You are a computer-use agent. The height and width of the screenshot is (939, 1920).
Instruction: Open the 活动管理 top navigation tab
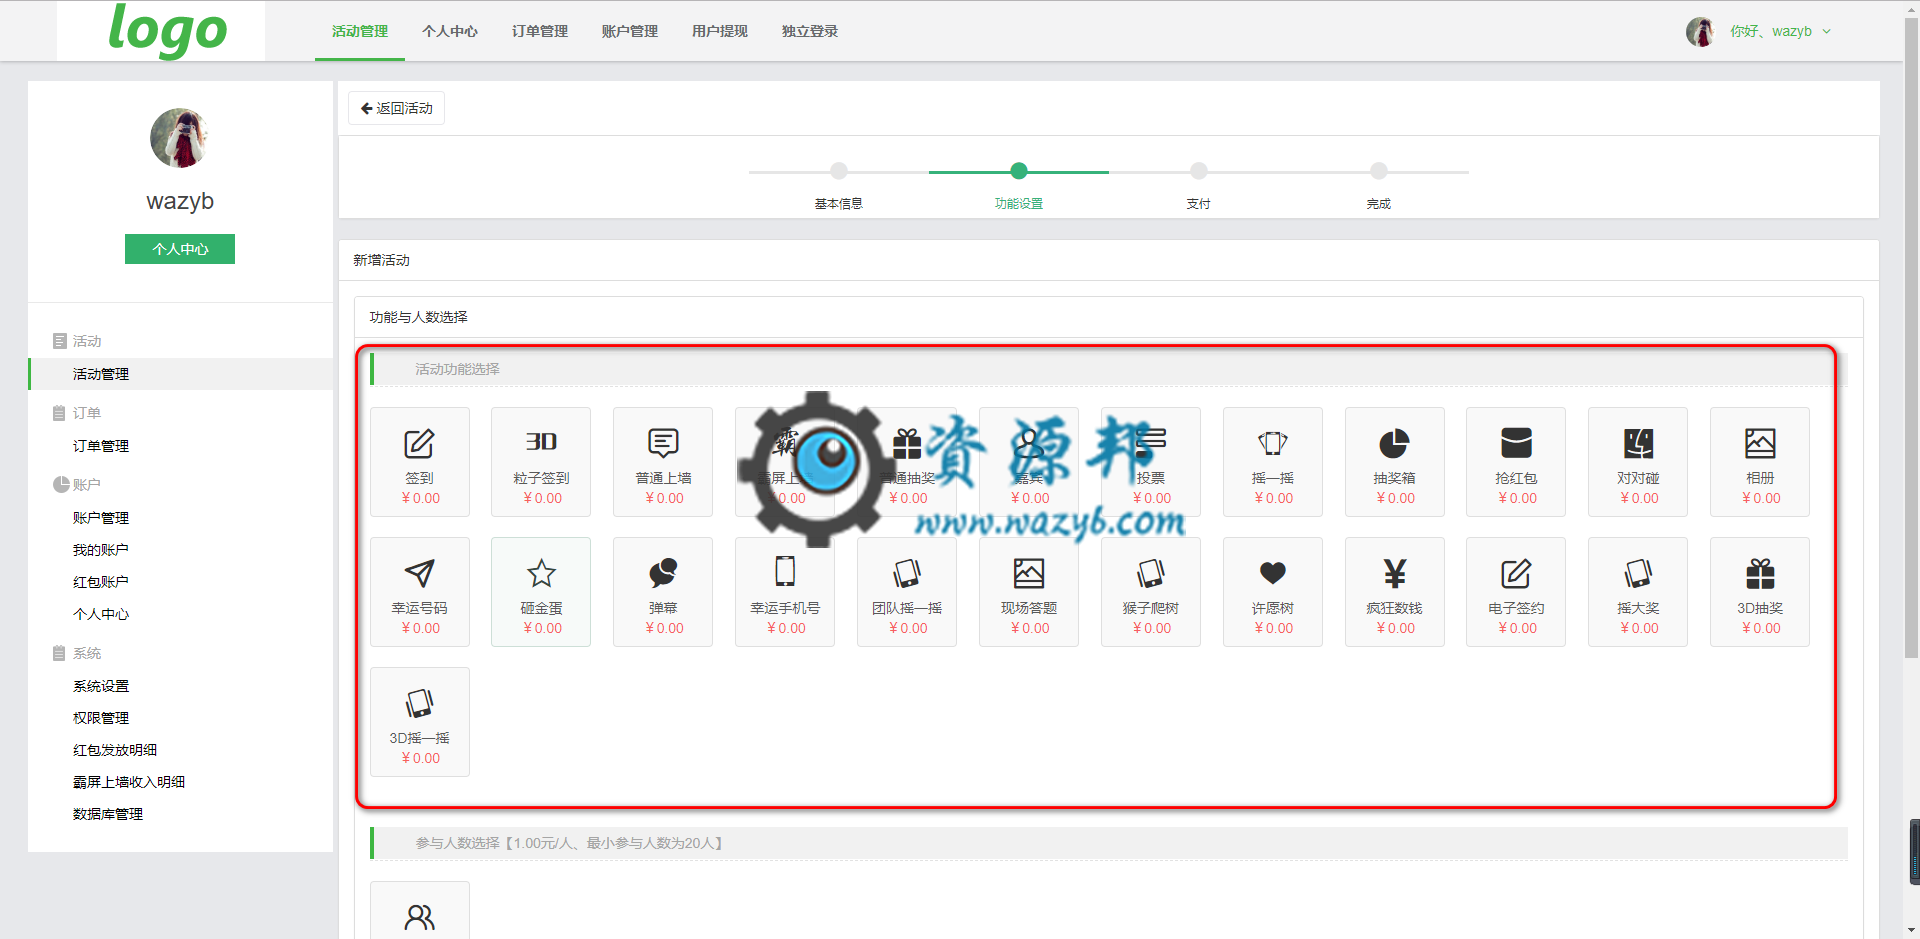point(360,31)
